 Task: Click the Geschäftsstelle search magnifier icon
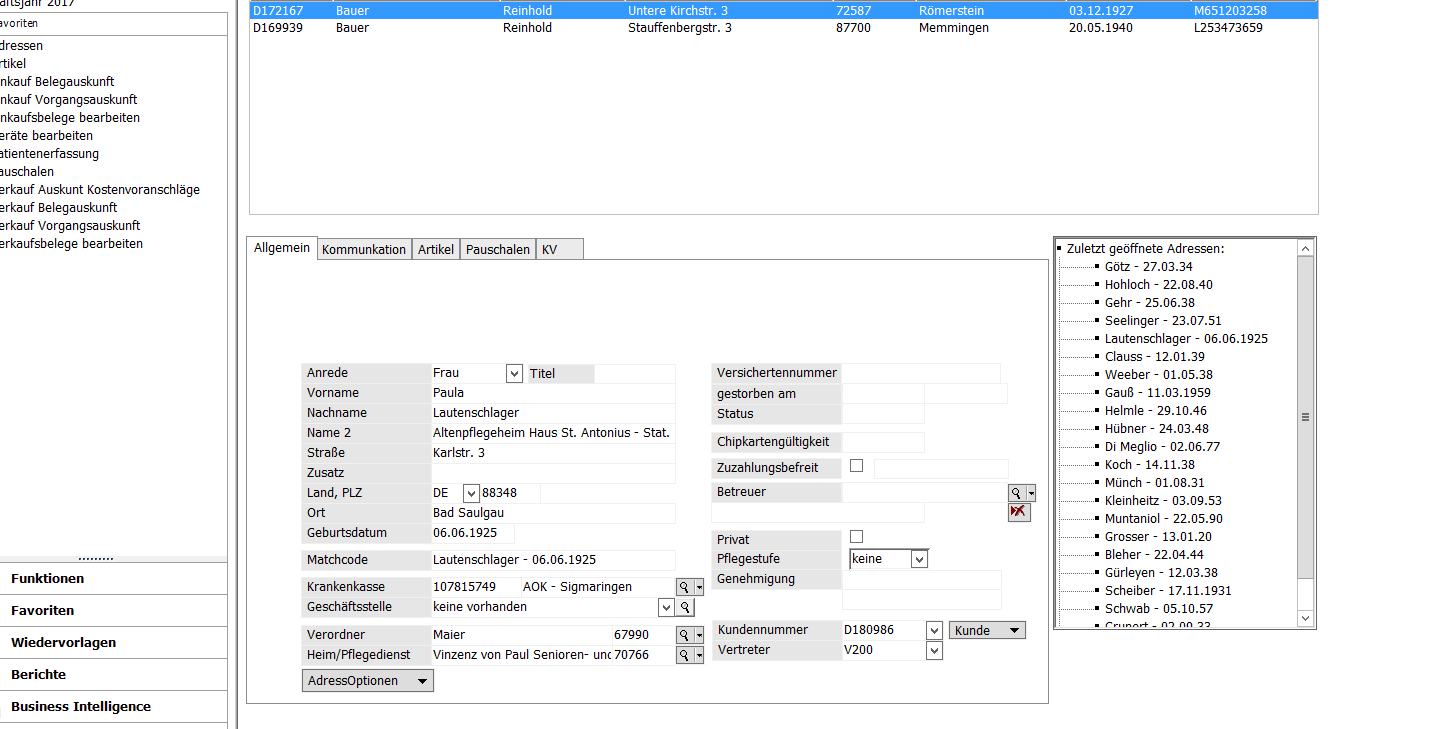point(686,607)
